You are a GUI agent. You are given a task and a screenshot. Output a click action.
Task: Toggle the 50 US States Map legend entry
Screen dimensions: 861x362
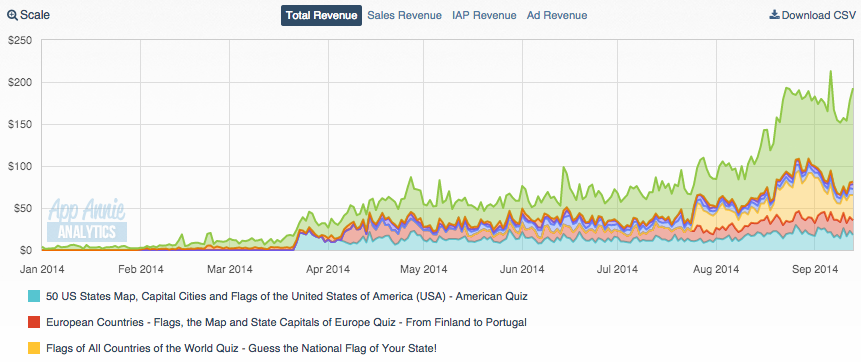(287, 297)
